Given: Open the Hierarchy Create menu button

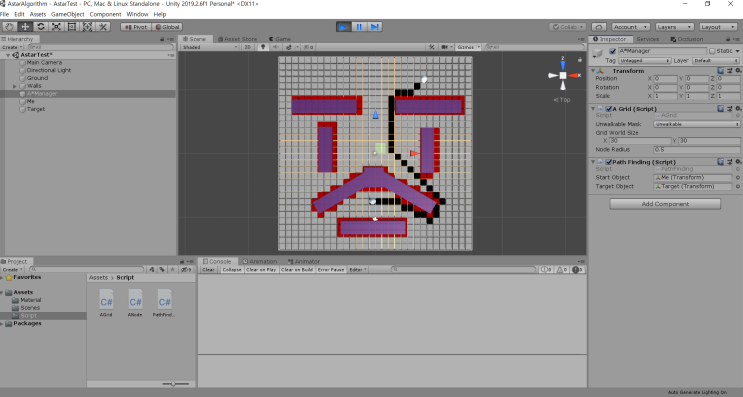Looking at the screenshot, I should pyautogui.click(x=11, y=47).
